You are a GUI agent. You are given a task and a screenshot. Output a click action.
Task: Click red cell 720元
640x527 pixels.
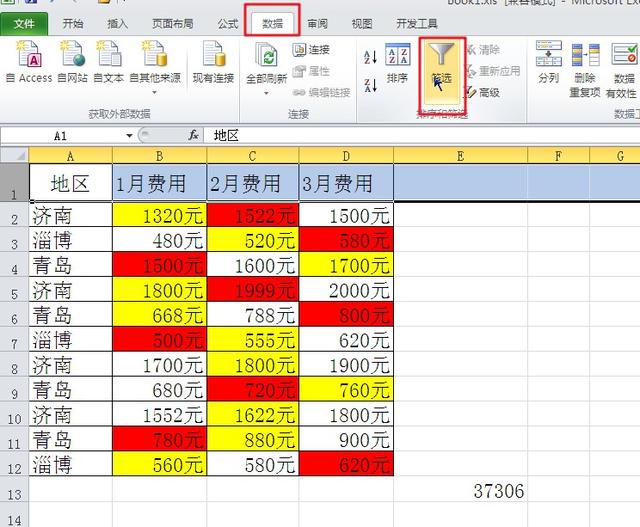(x=253, y=389)
